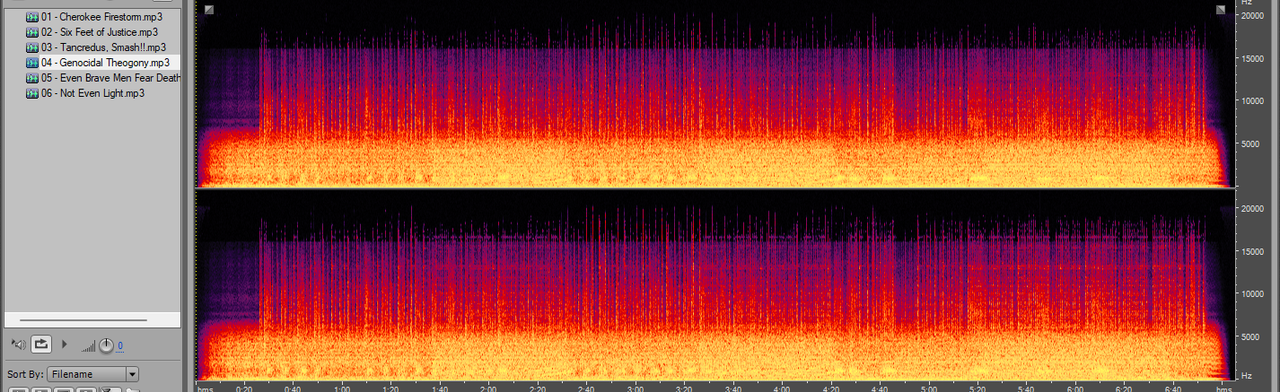
Task: Select file 06 - Not Even Light.mp3
Action: click(x=92, y=93)
